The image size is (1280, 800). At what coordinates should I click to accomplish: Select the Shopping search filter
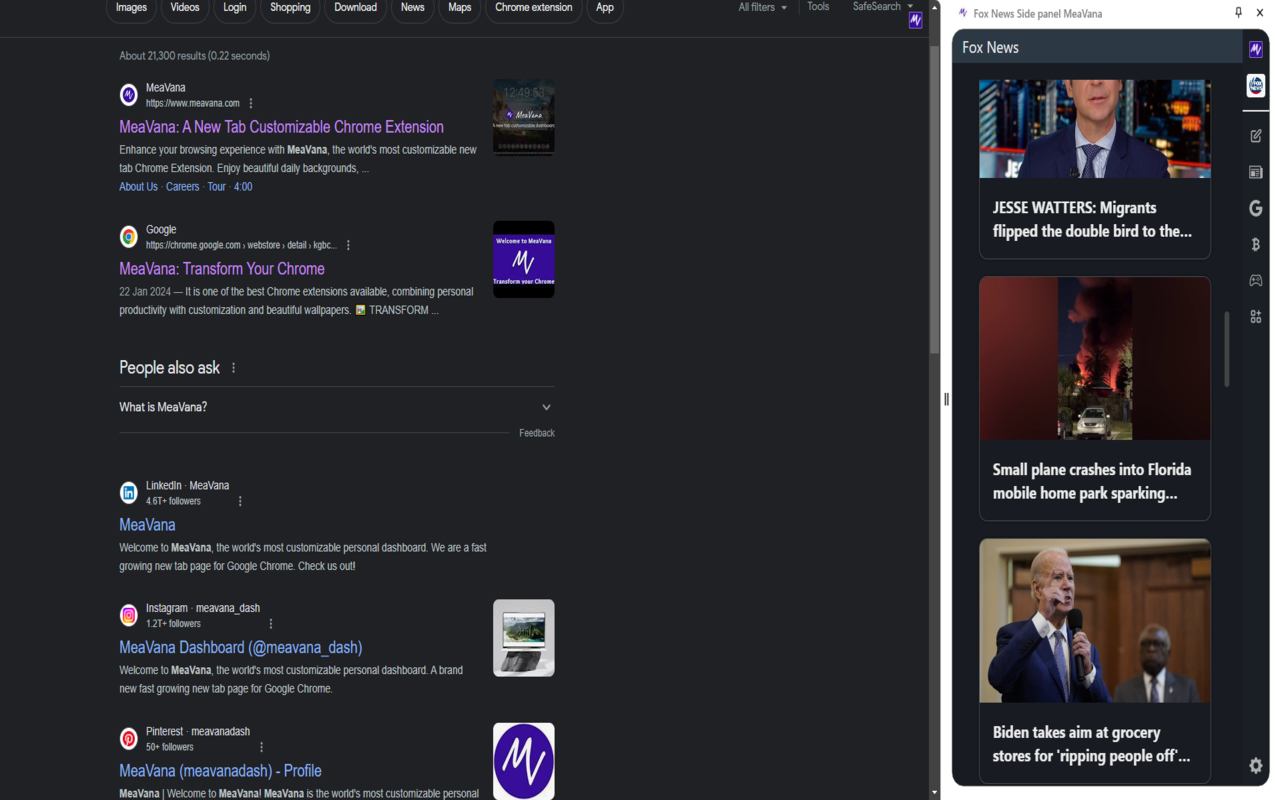point(290,8)
